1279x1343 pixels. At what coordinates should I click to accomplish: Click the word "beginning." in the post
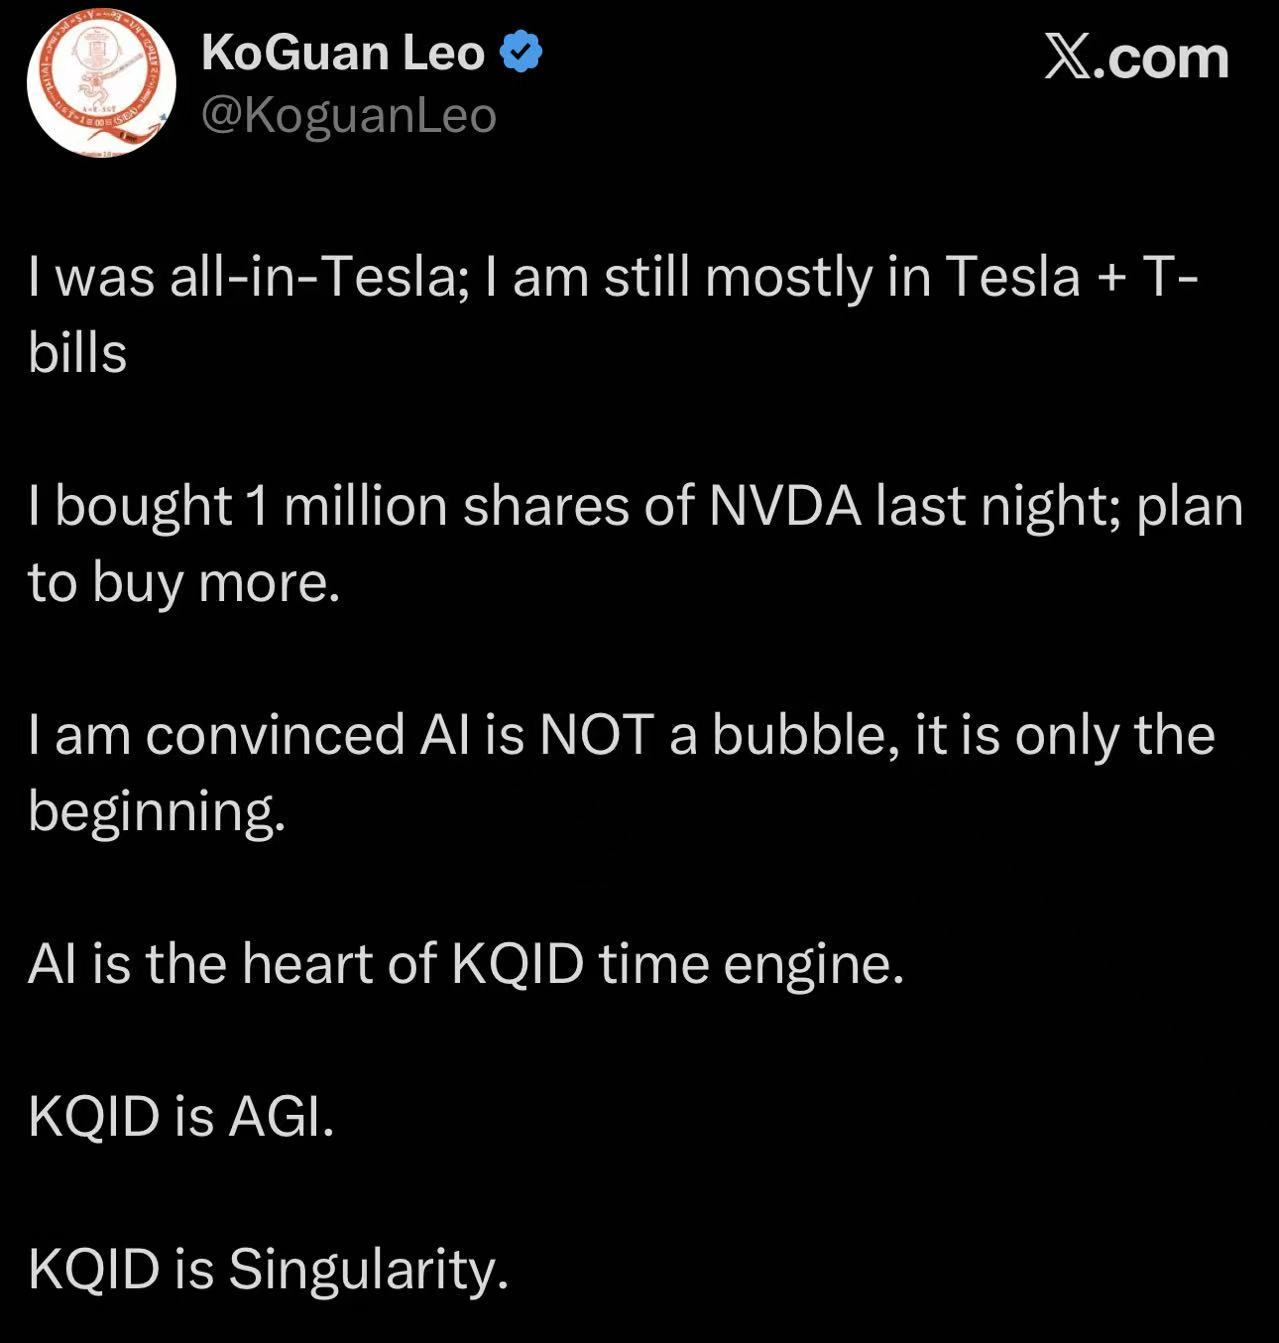(157, 811)
